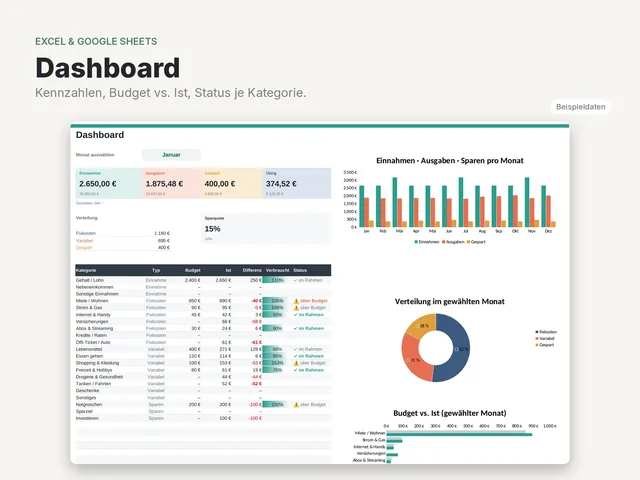Open the Januar month selector

(171, 155)
